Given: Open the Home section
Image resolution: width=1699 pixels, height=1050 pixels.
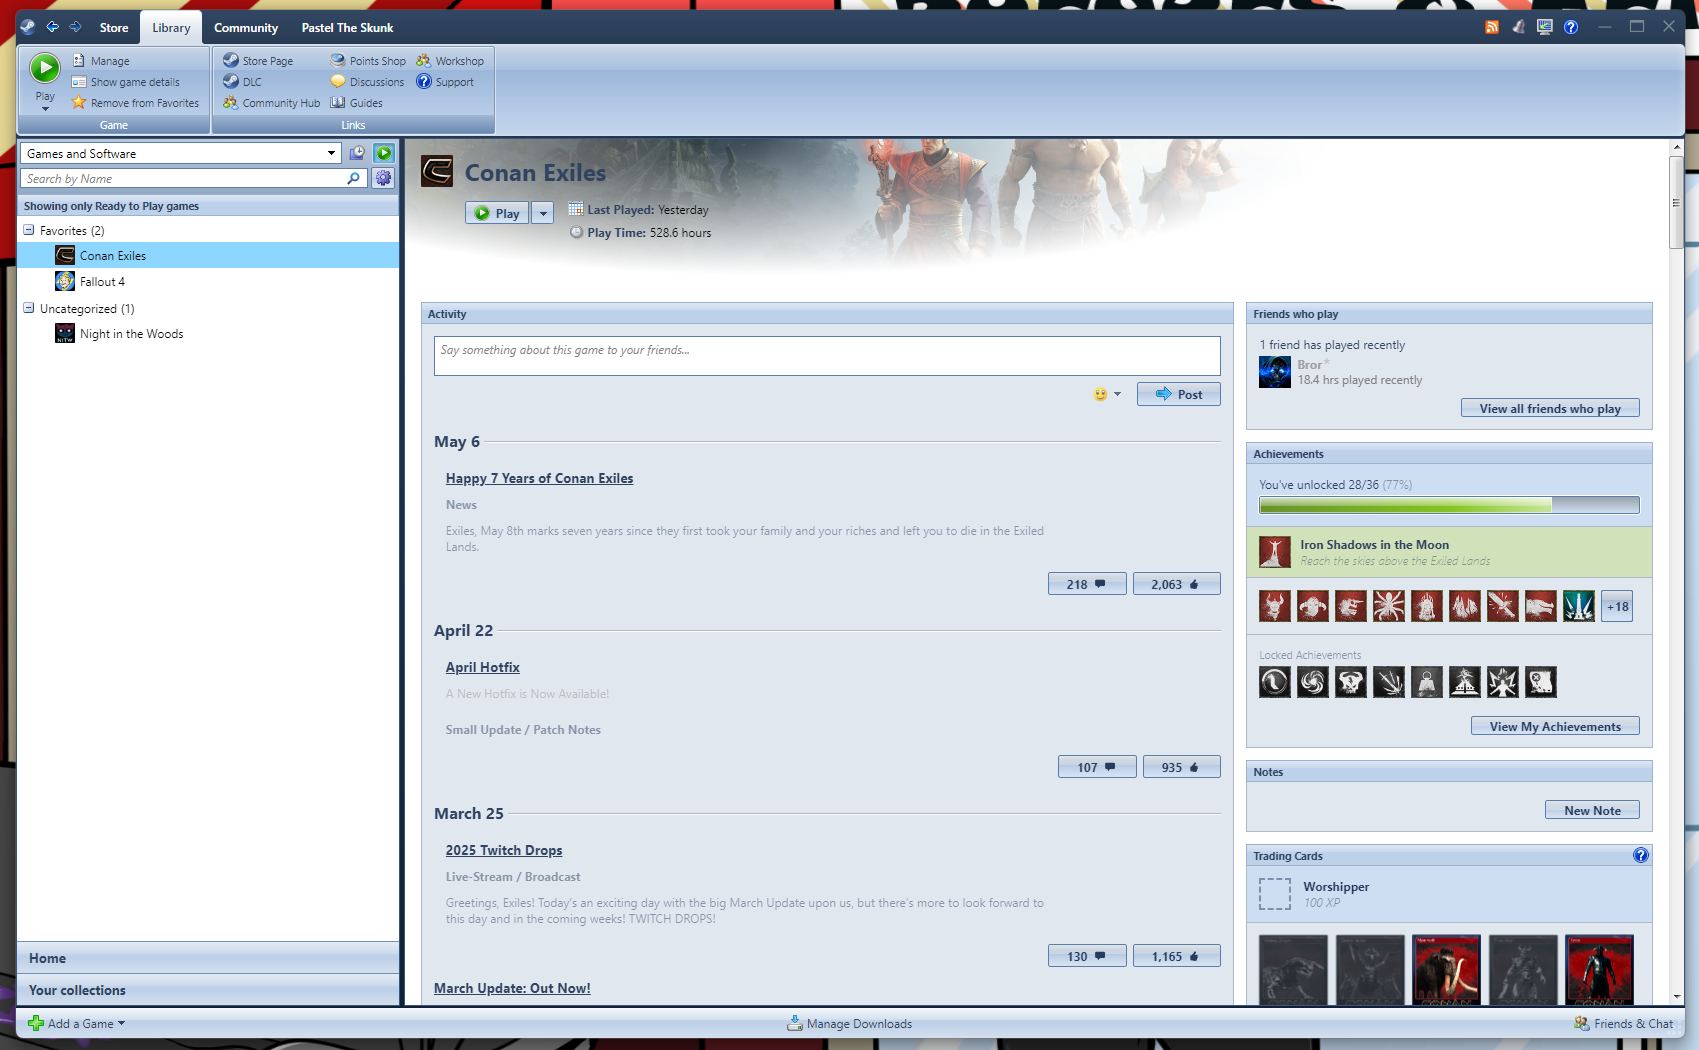Looking at the screenshot, I should point(208,958).
